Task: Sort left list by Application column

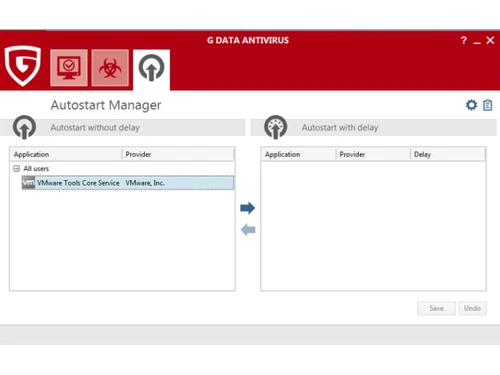Action: tap(67, 154)
